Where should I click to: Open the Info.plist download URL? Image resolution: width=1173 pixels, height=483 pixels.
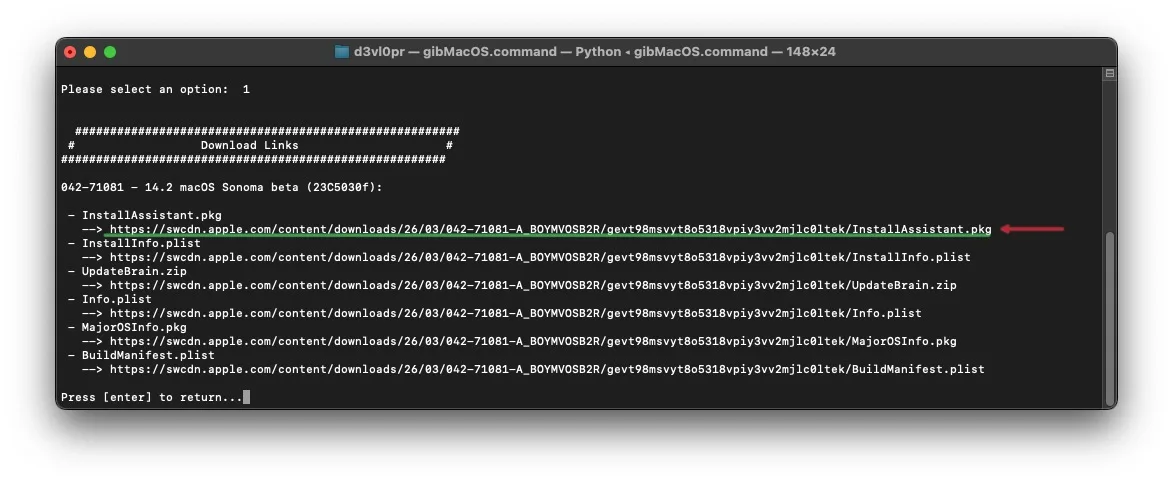(x=515, y=313)
